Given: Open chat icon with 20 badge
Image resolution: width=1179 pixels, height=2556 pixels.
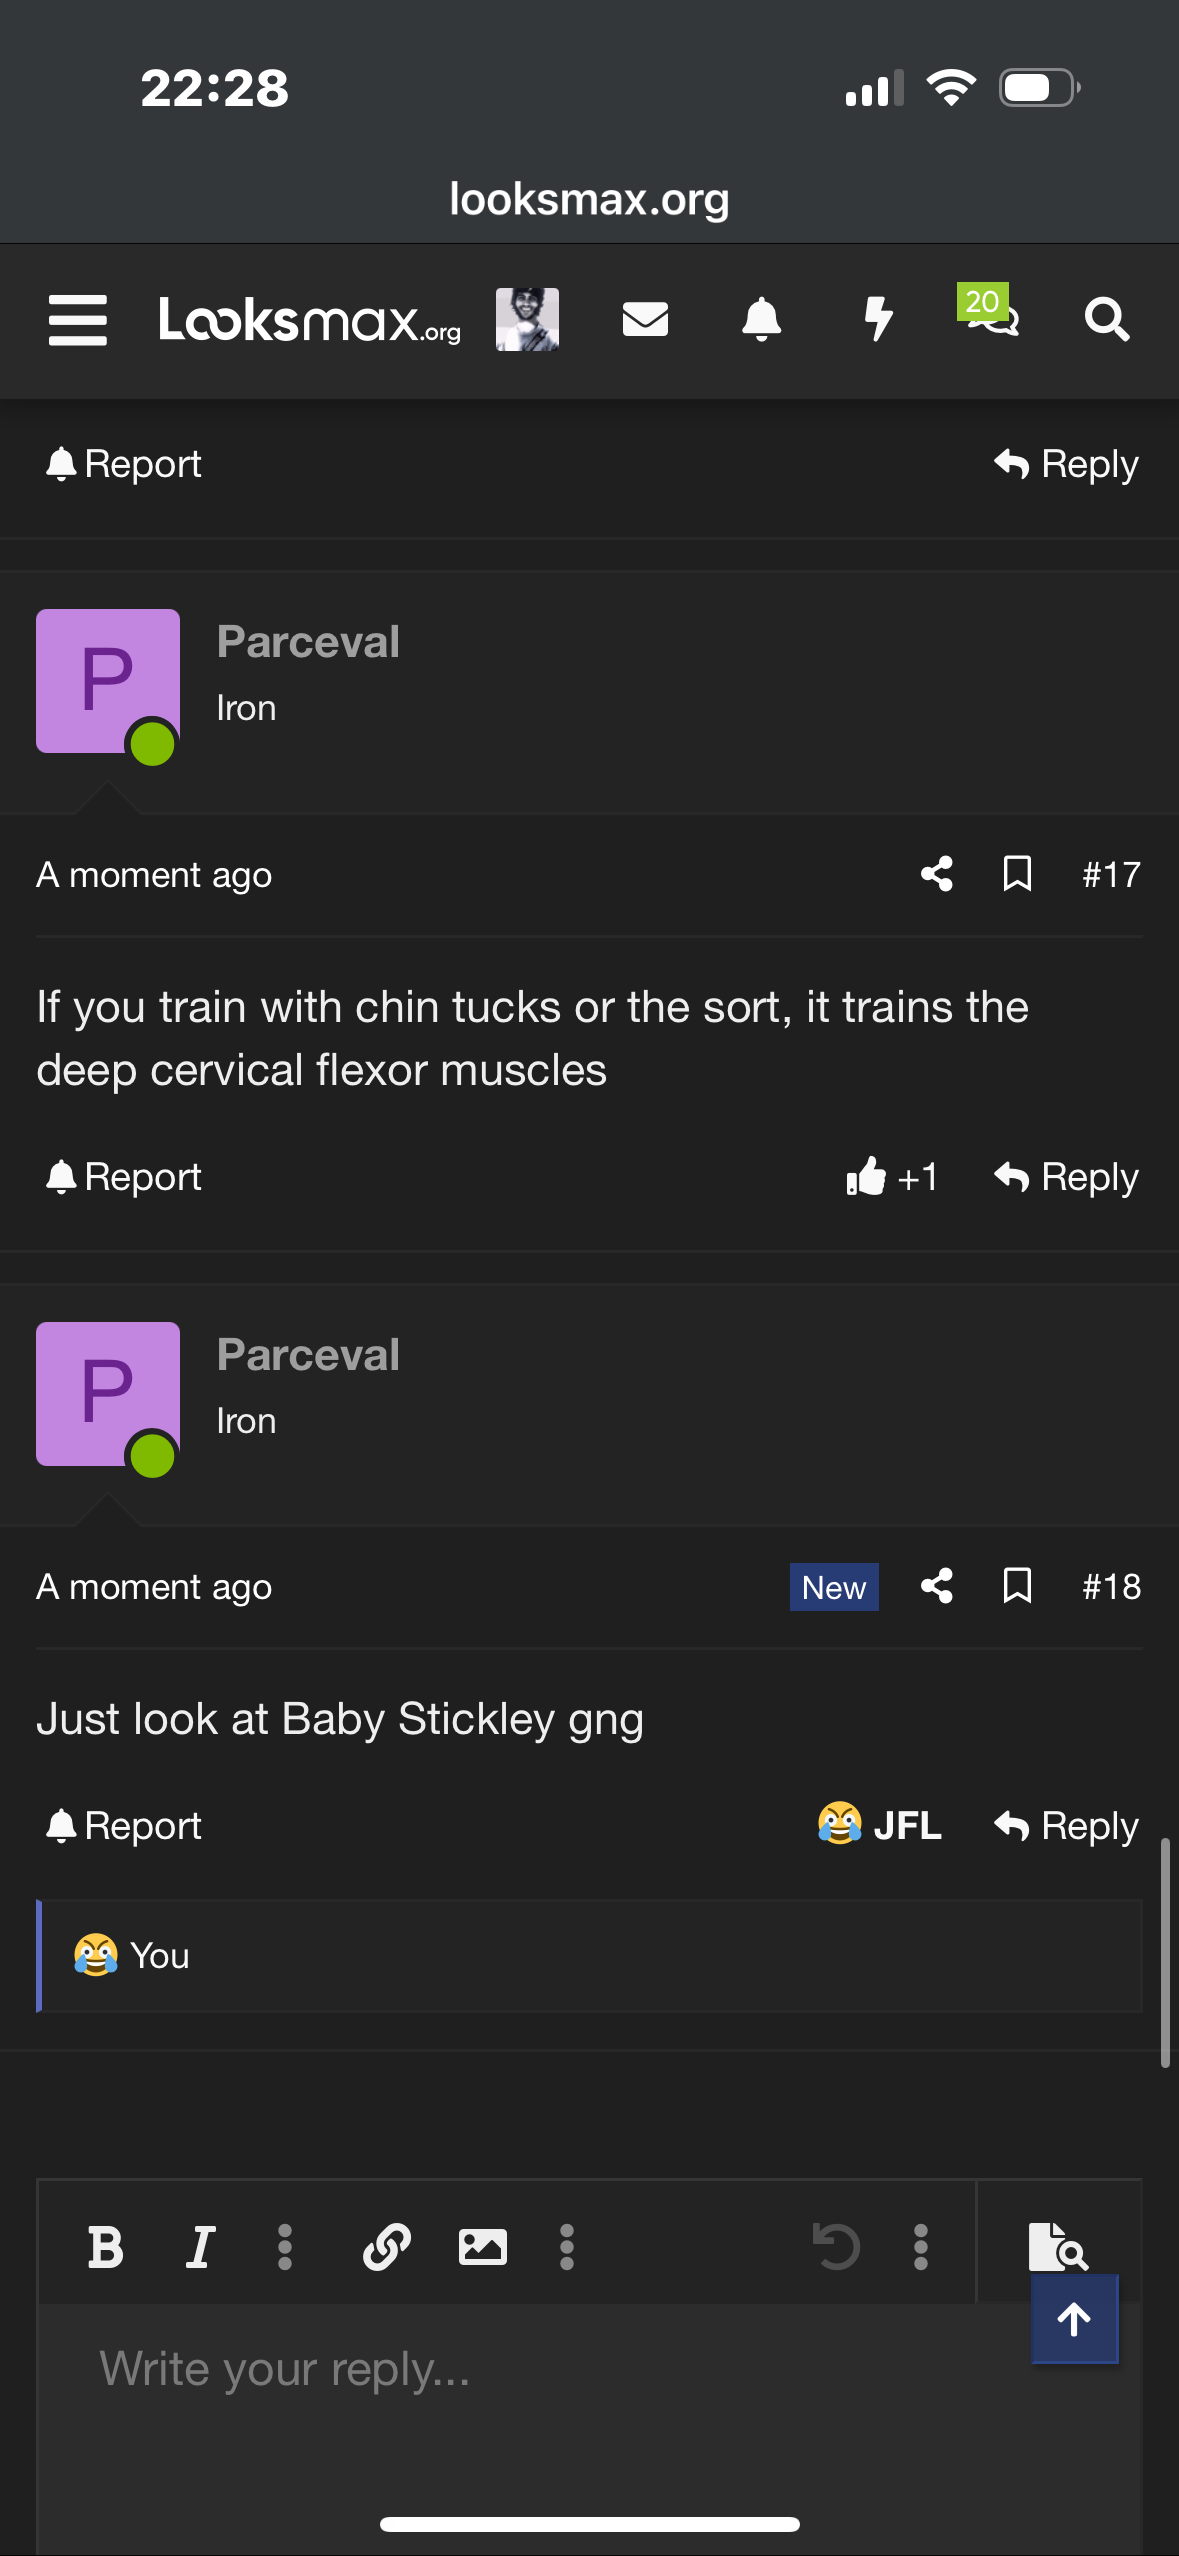Looking at the screenshot, I should tap(990, 316).
